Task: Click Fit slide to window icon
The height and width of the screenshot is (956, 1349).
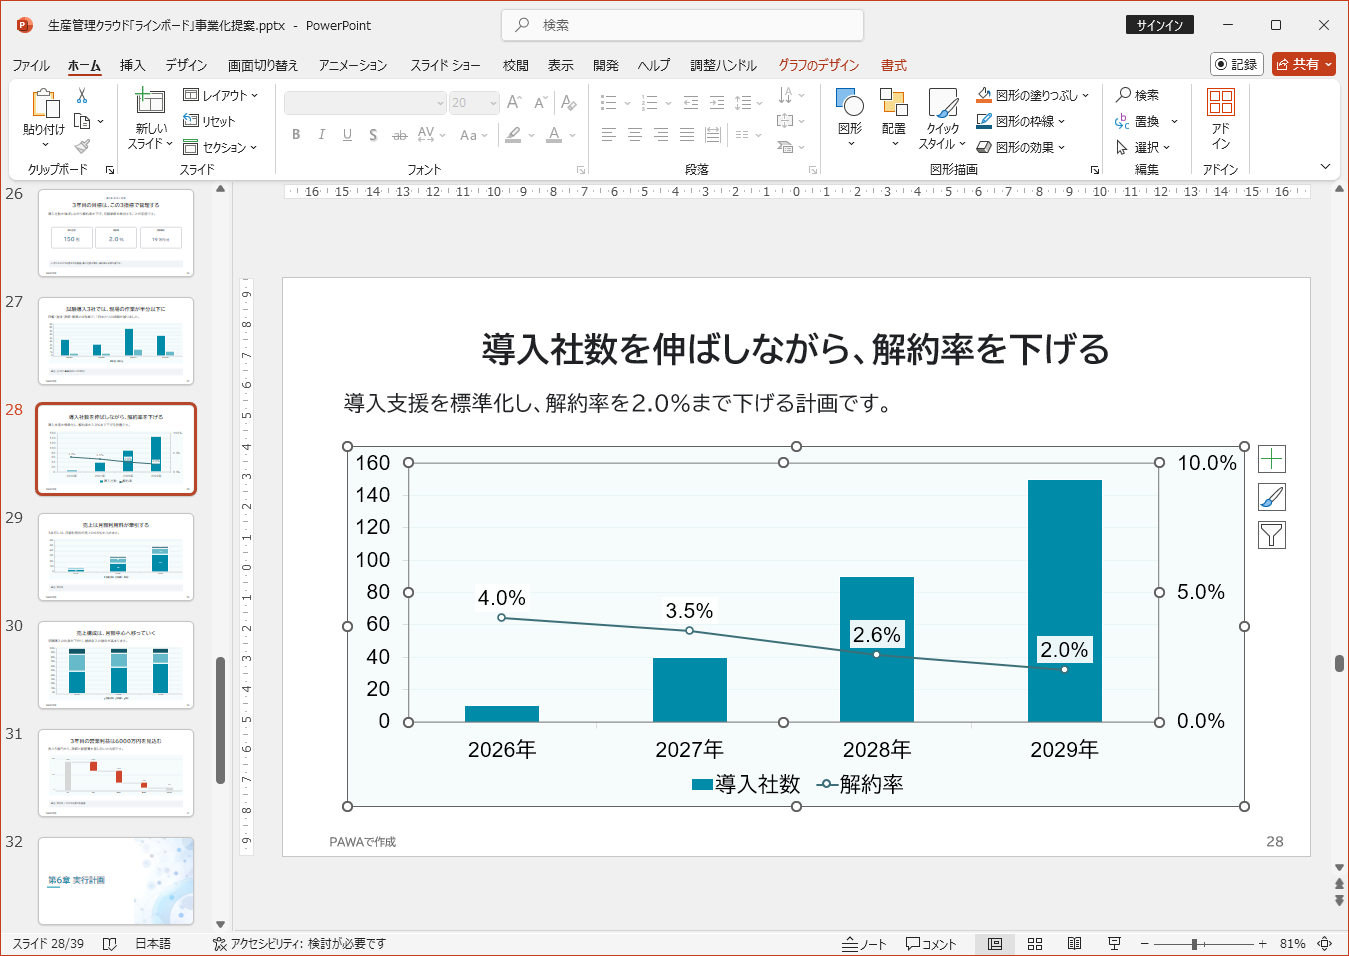Action: (1325, 944)
